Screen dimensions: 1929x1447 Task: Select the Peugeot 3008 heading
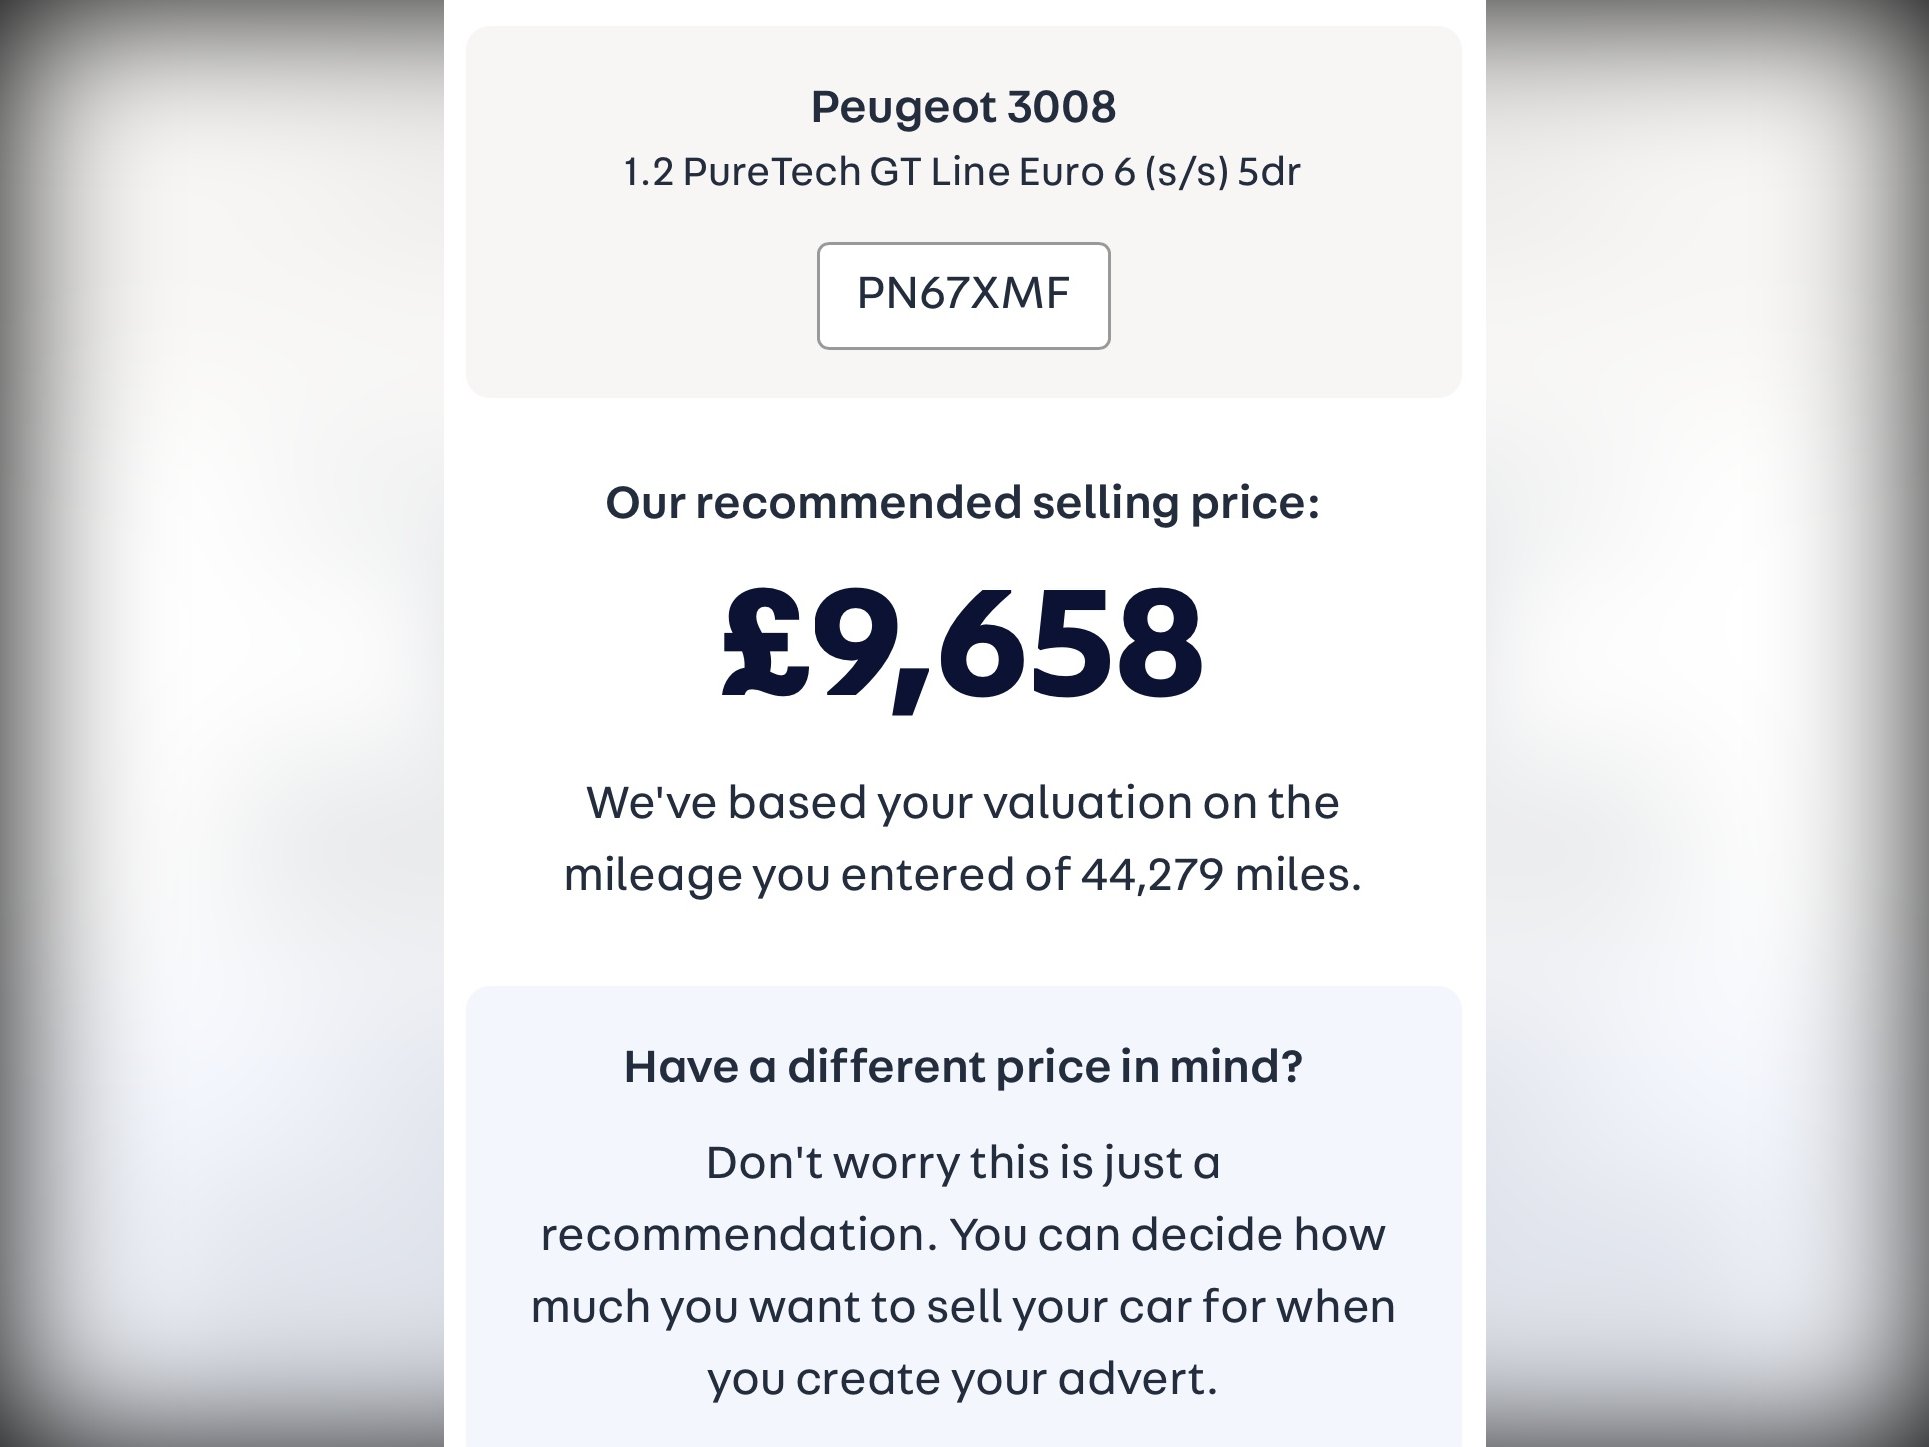click(x=963, y=107)
